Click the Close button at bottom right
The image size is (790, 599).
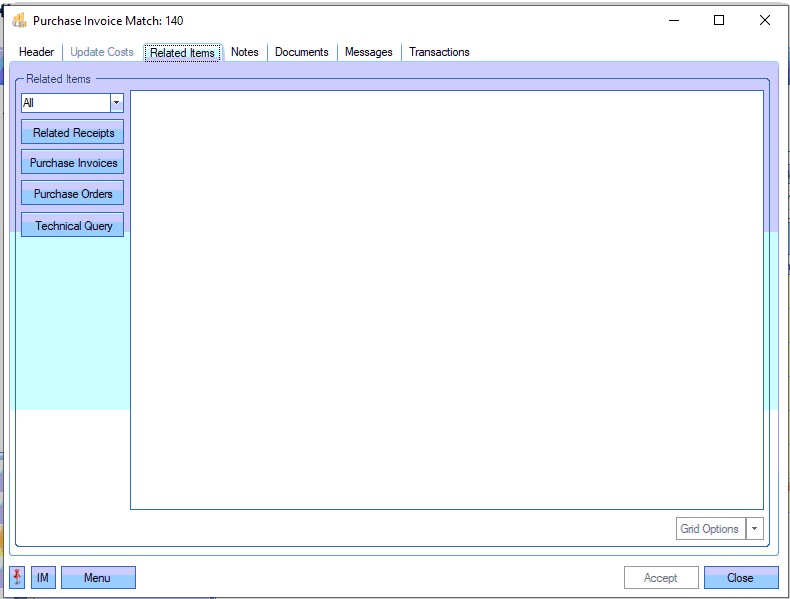click(x=741, y=577)
